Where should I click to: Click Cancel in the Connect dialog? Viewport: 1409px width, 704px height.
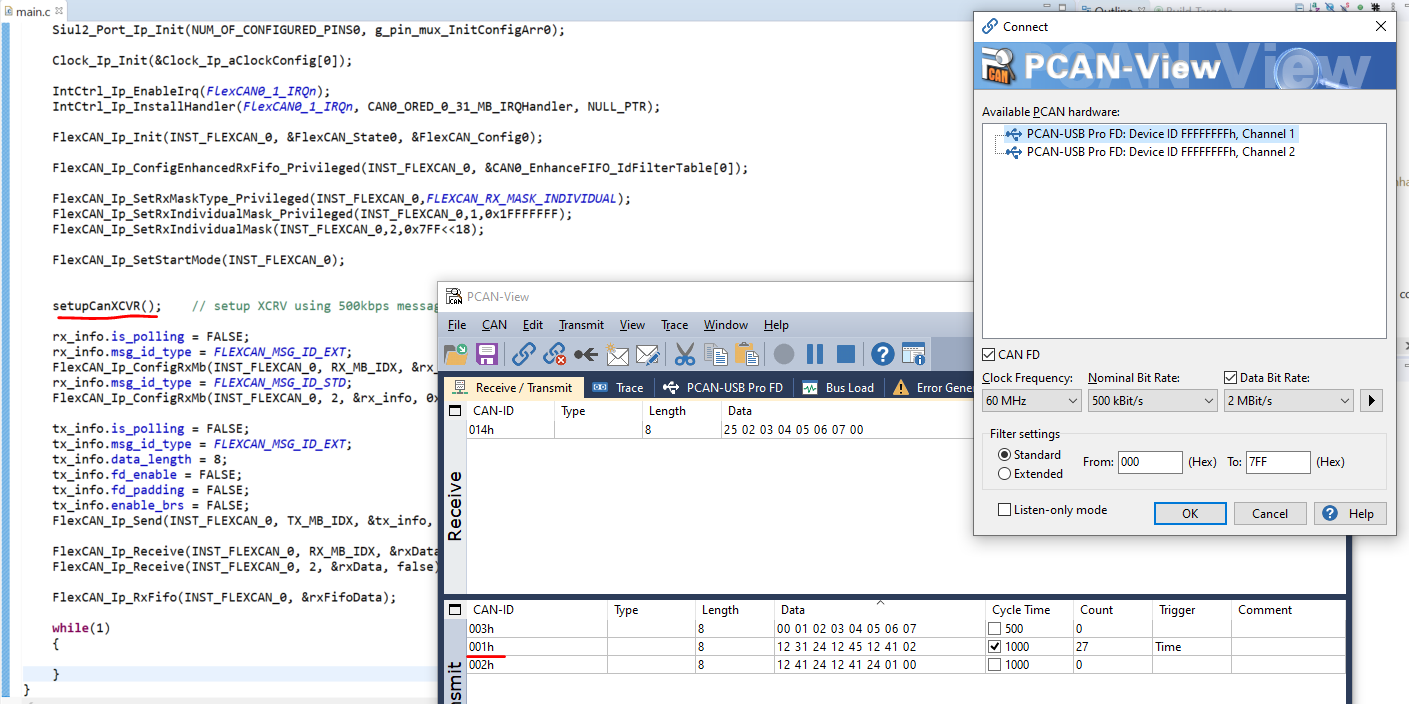click(x=1269, y=513)
